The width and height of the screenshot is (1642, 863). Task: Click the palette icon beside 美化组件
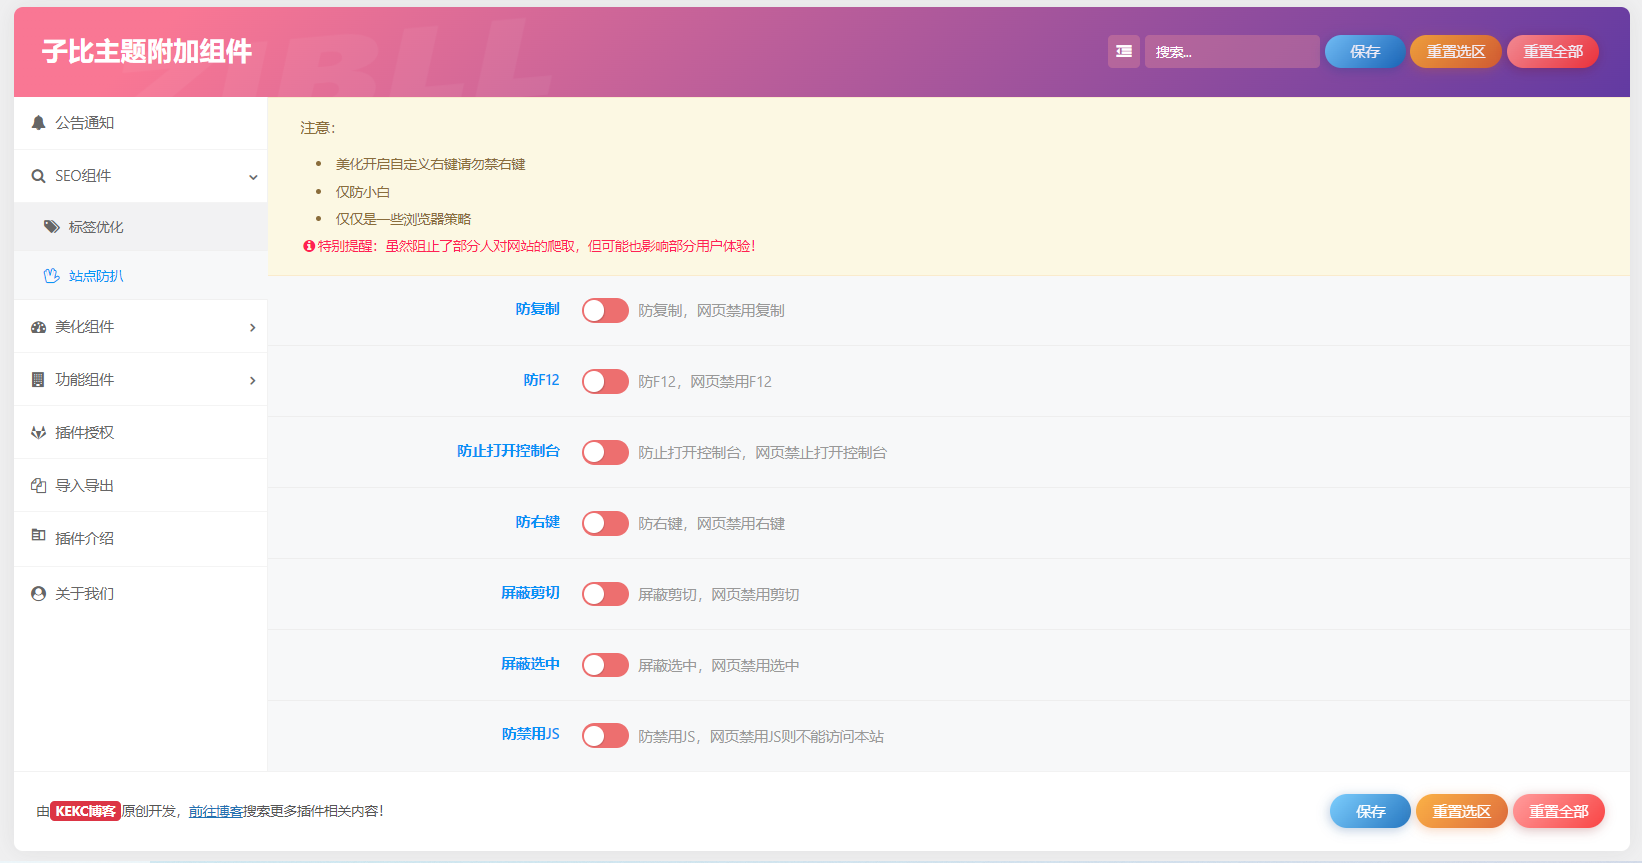point(38,327)
